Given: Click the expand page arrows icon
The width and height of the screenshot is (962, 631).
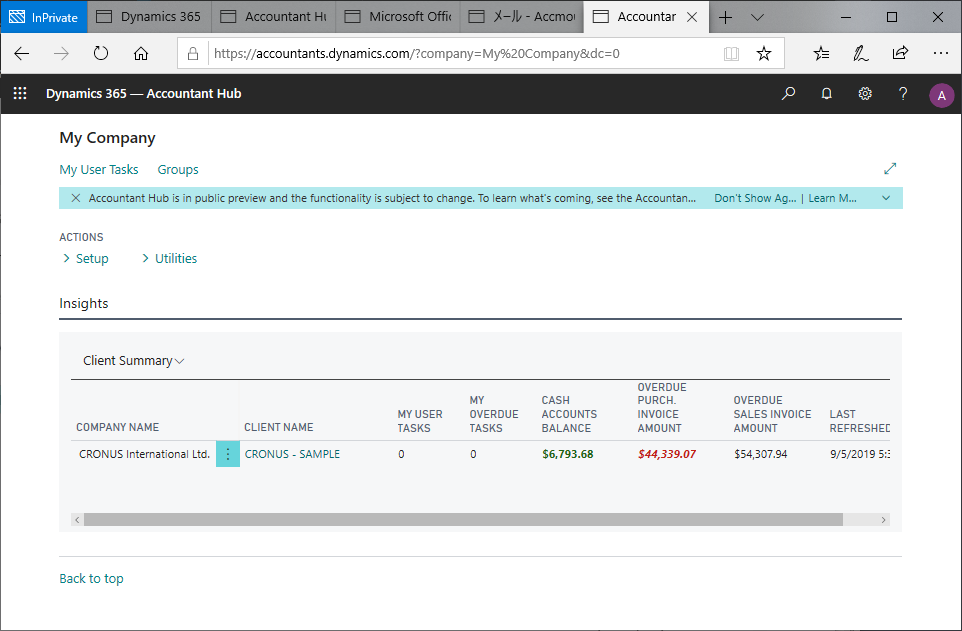Looking at the screenshot, I should (890, 168).
